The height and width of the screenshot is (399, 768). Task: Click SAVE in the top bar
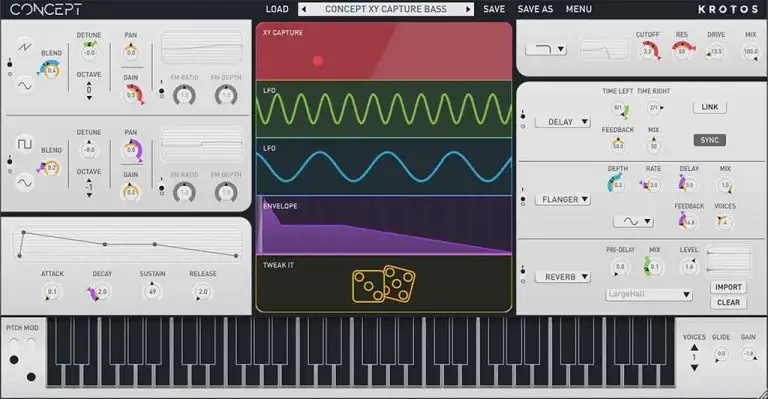pos(494,9)
